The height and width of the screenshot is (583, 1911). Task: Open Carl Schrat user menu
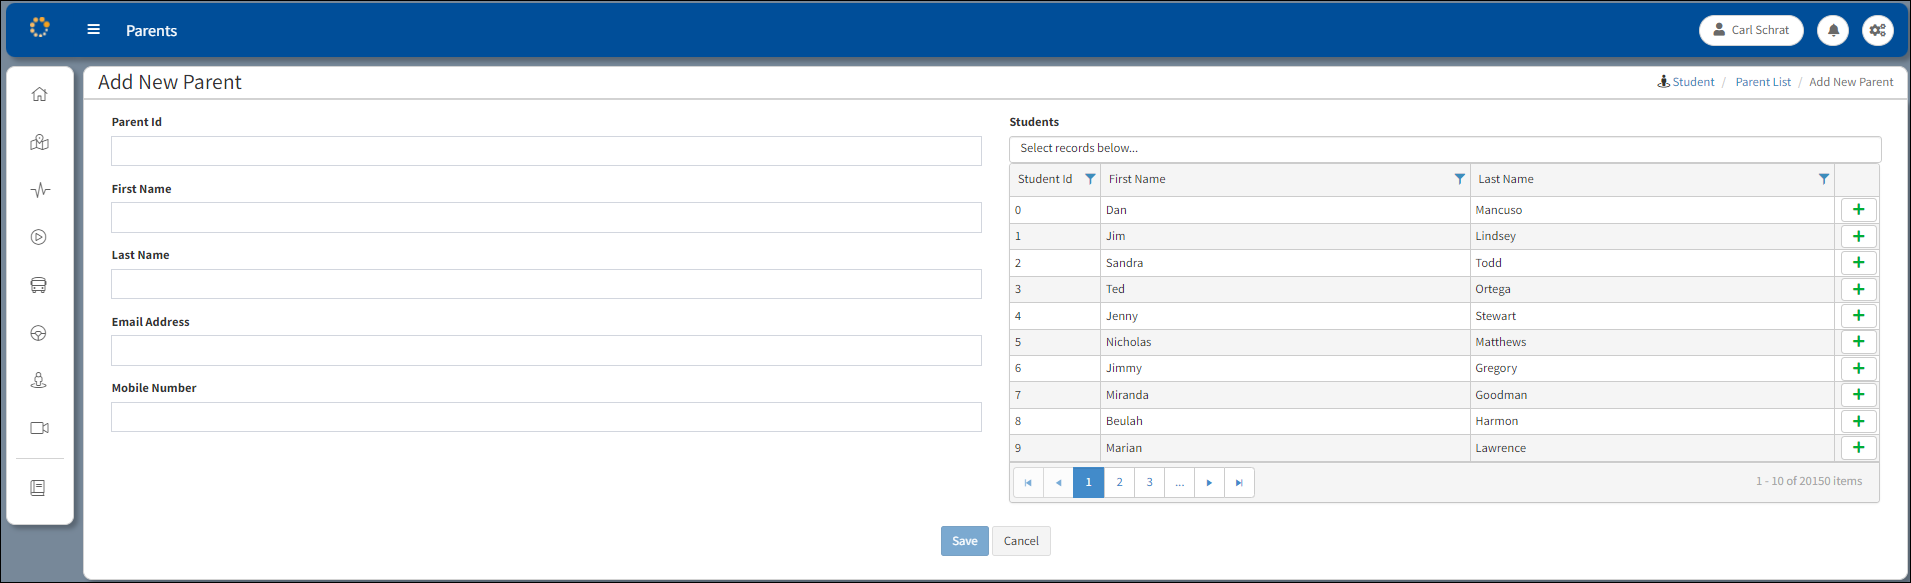pos(1751,30)
